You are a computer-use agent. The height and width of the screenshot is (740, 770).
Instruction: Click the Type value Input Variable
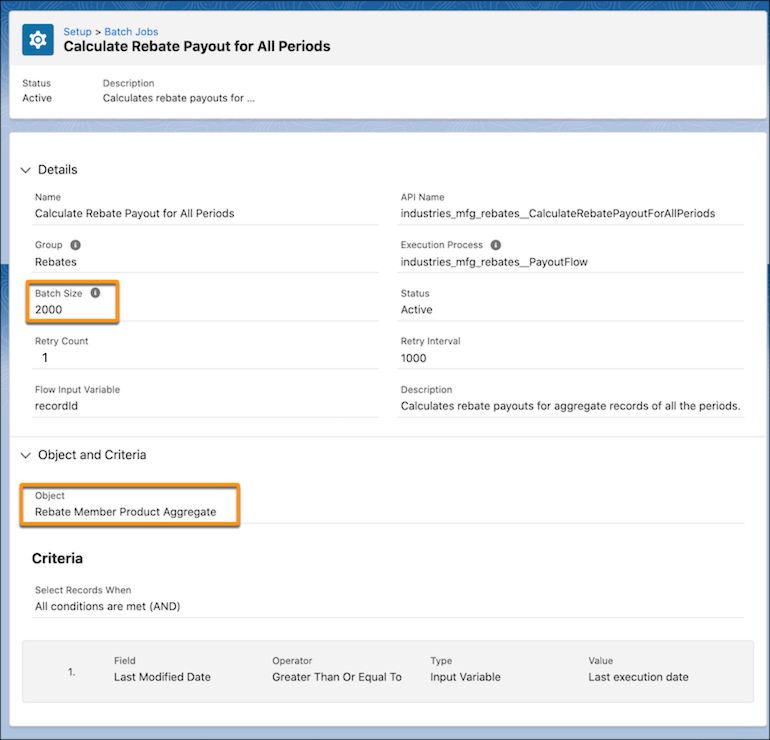pyautogui.click(x=466, y=677)
